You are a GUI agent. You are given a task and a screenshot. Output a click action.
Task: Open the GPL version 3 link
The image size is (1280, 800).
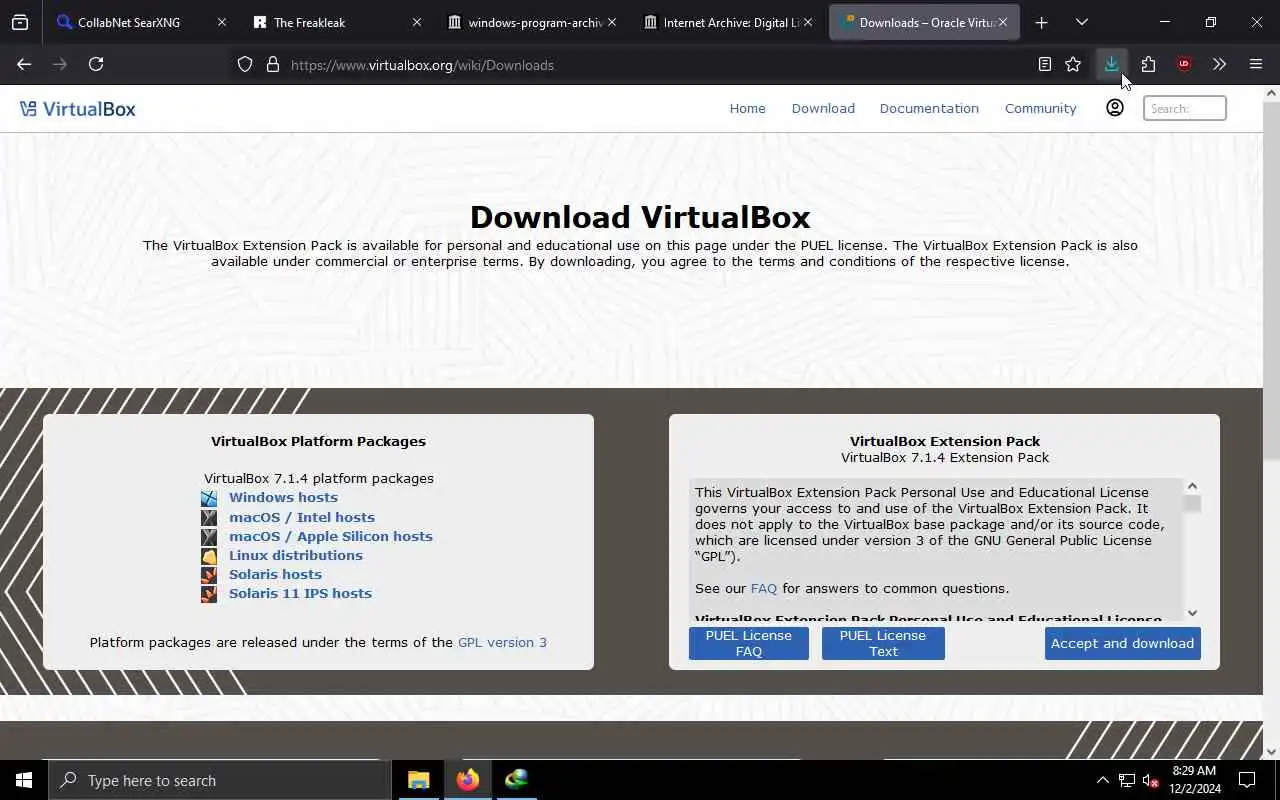point(502,642)
